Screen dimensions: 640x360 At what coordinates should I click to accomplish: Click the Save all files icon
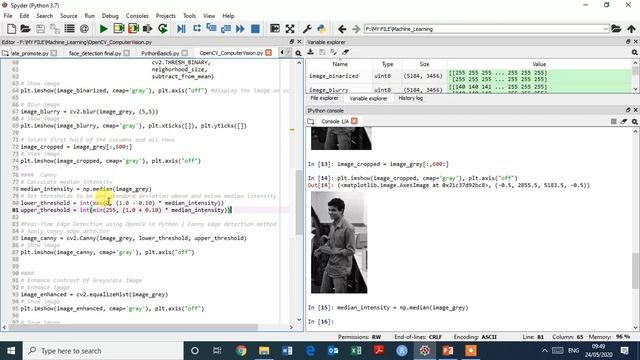click(55, 29)
